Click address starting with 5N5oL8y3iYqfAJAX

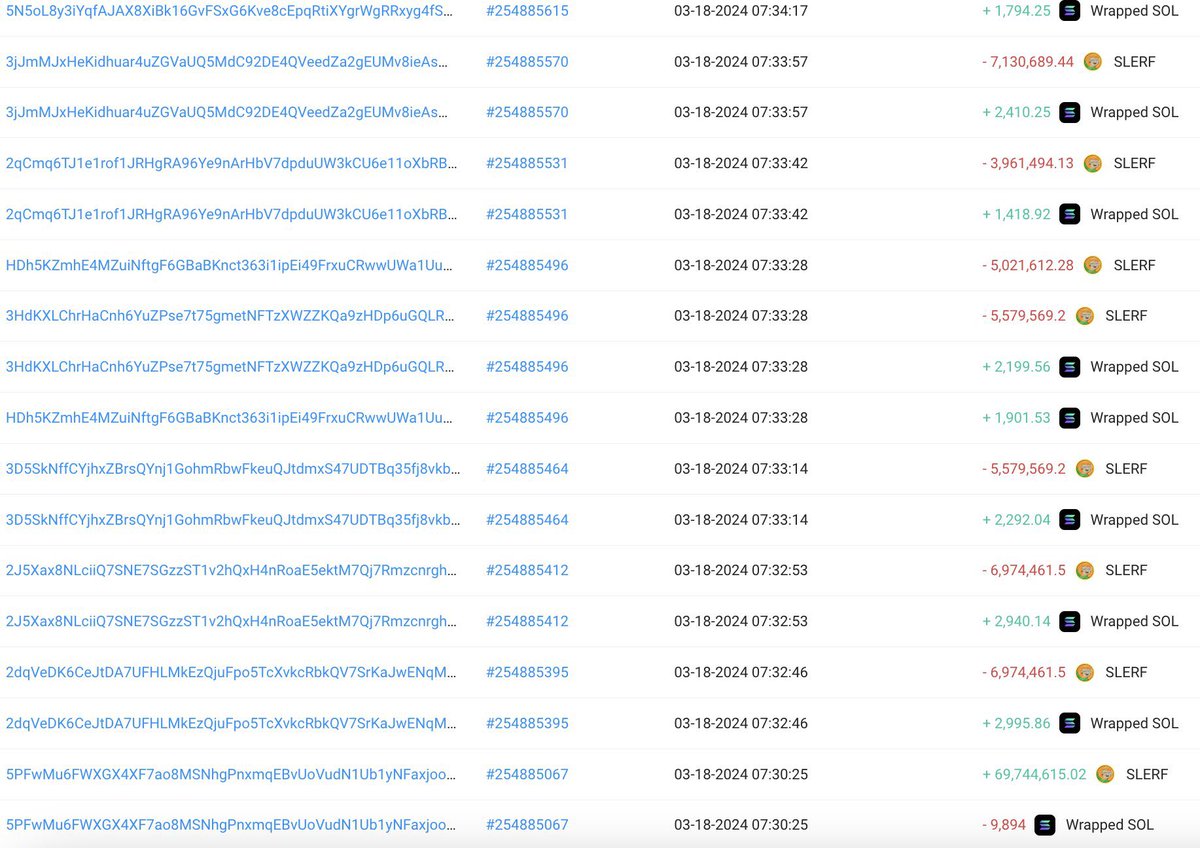point(230,11)
